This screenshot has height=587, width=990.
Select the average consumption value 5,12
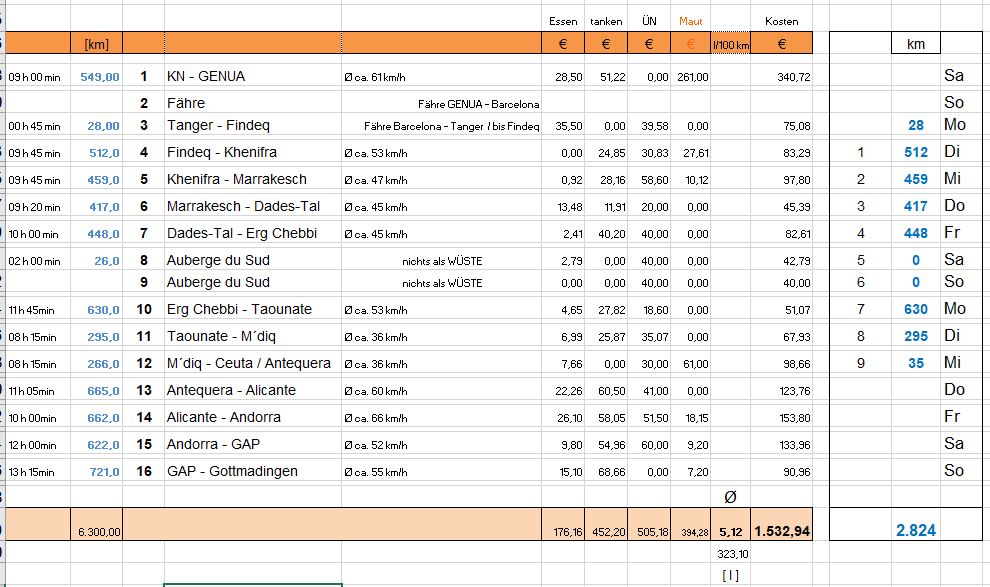(730, 530)
